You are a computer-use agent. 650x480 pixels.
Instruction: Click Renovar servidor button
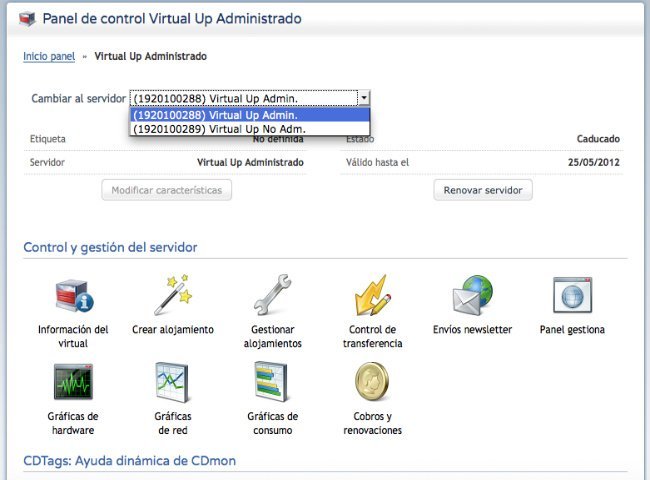pyautogui.click(x=483, y=190)
